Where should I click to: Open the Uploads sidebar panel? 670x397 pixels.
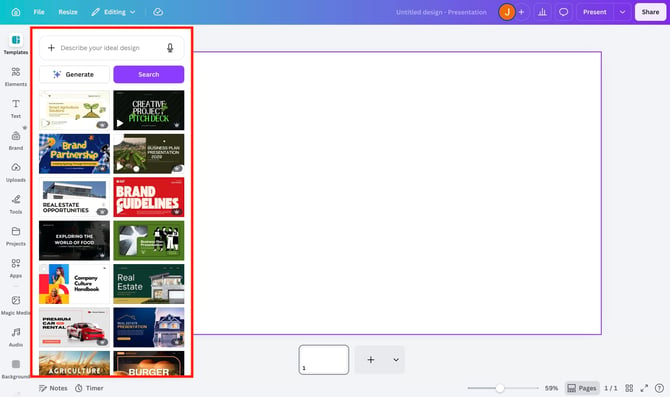(16, 172)
